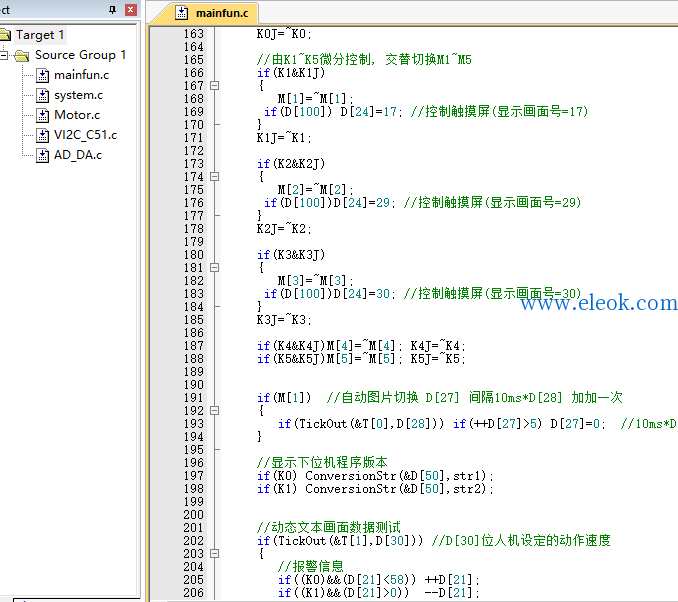Click the mainfun.c file icon in project tree
Screen dimensions: 678x602
tap(42, 75)
